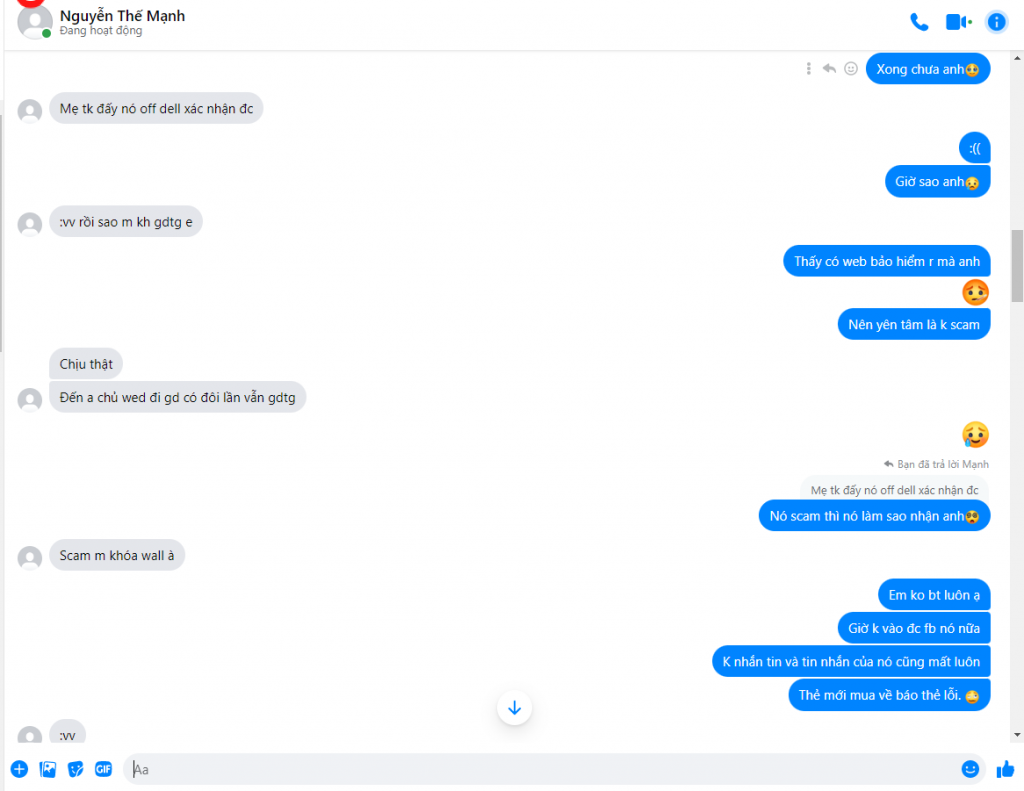Click scrollbar down arrow in chat
1024x791 pixels.
pos(1017,735)
